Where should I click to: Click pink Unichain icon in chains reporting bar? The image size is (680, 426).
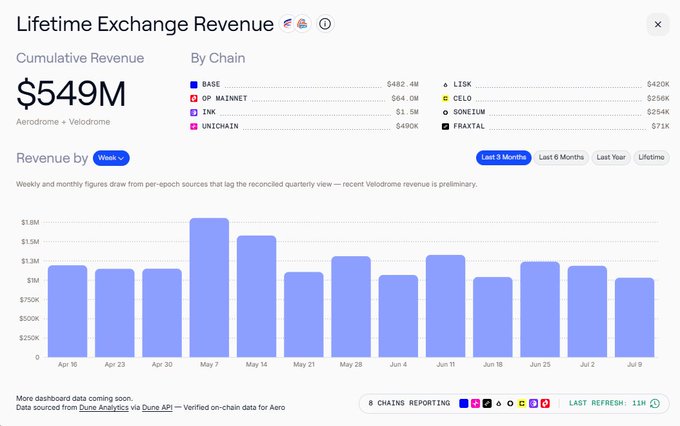475,403
